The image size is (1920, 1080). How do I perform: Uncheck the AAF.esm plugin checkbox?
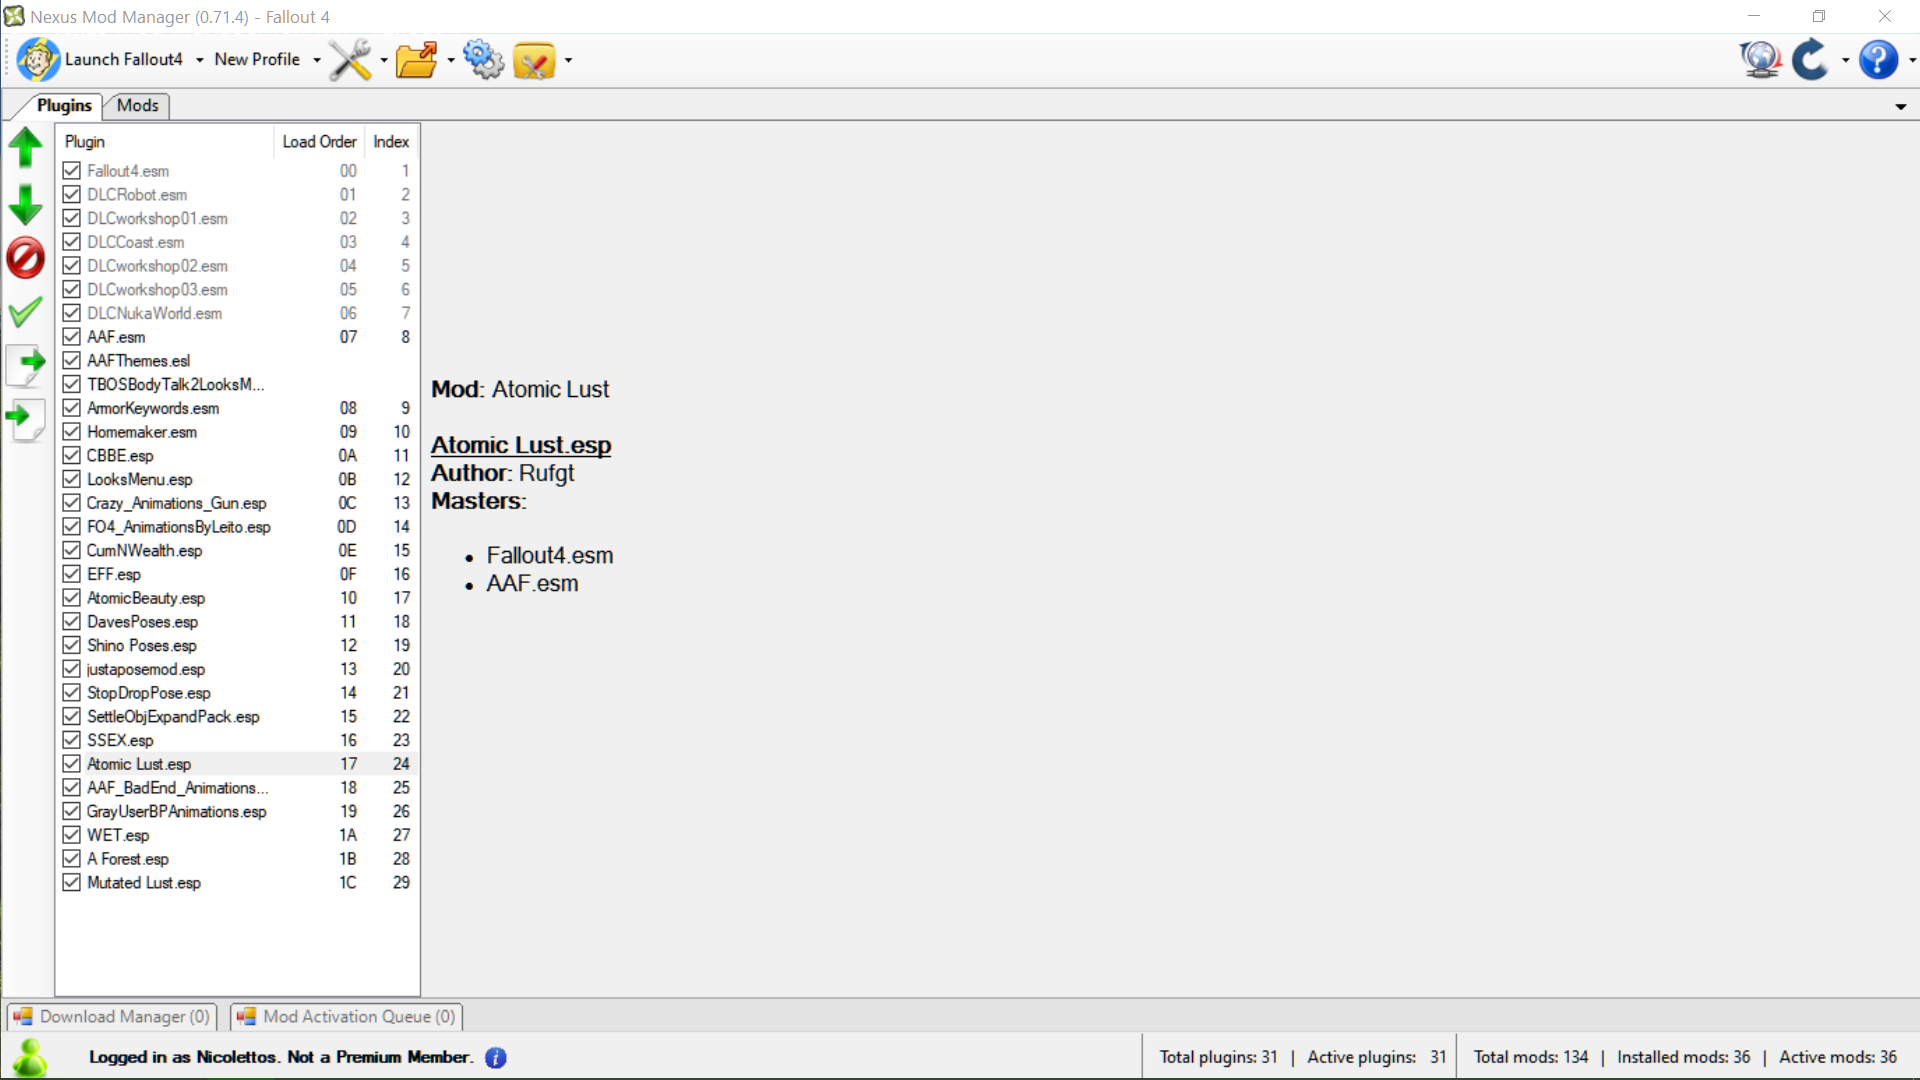pos(72,337)
